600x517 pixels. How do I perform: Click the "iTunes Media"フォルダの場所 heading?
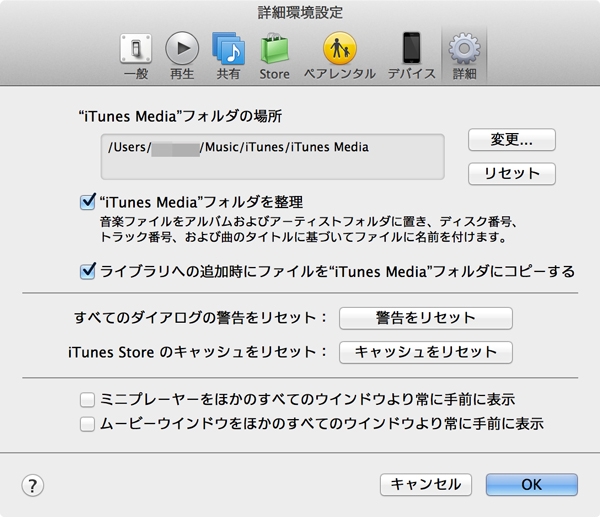click(x=180, y=116)
